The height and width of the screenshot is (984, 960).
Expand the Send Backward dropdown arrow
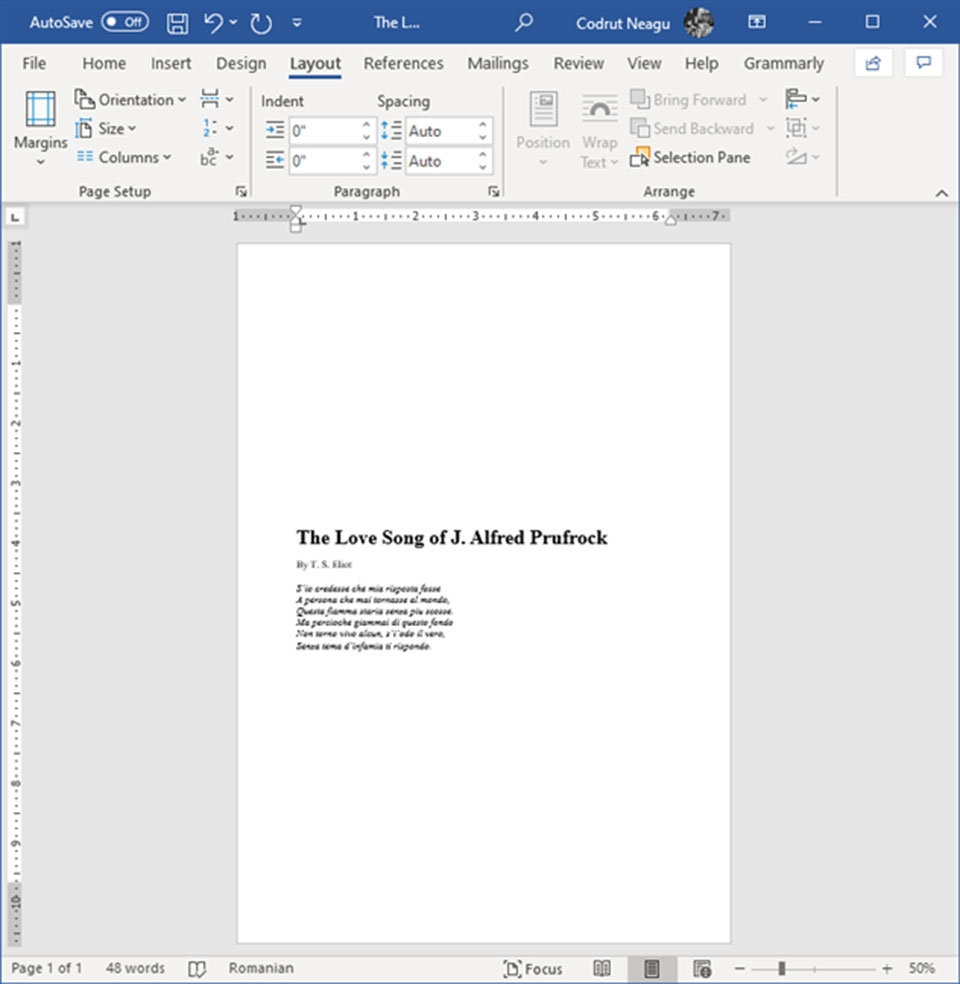[x=770, y=128]
